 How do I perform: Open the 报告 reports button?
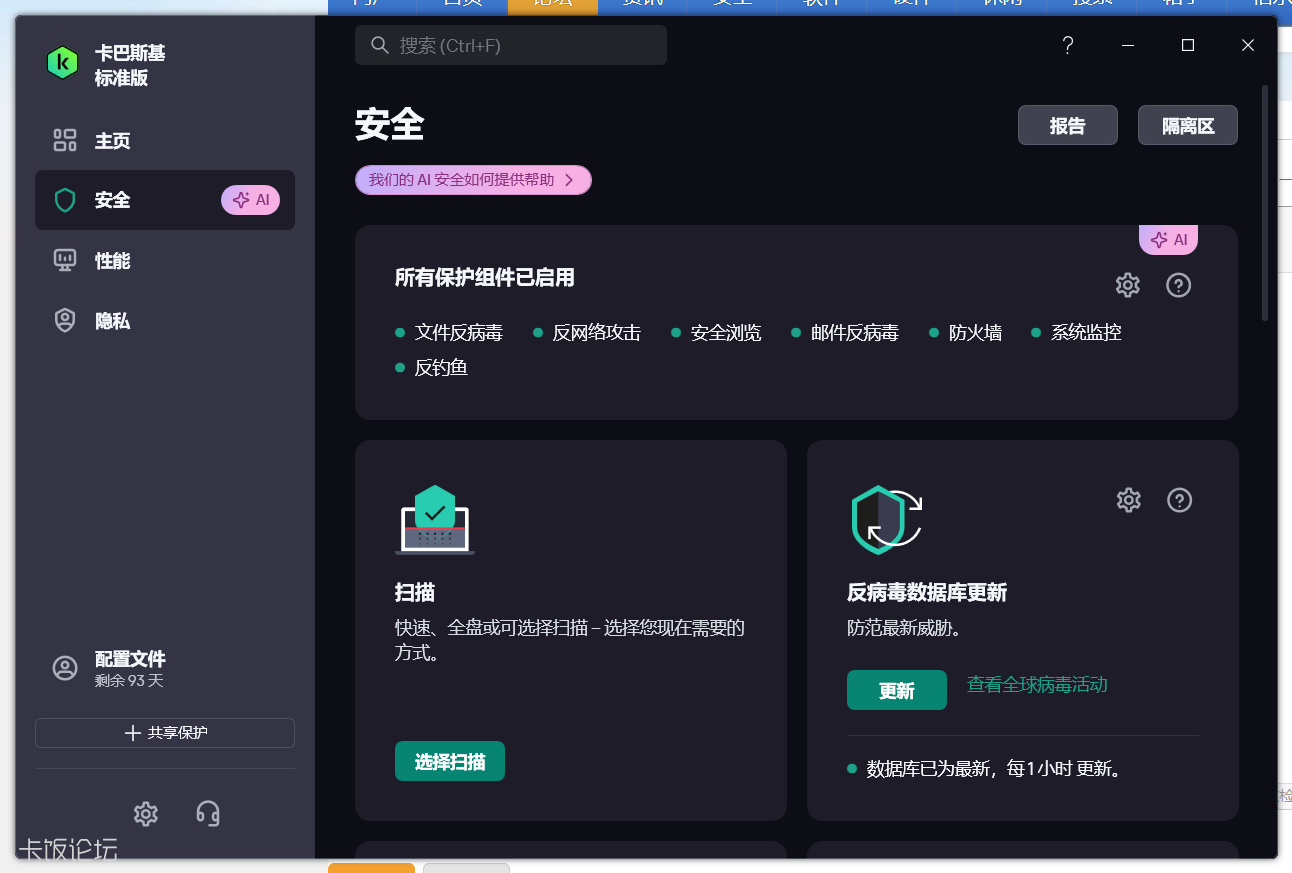pos(1068,125)
